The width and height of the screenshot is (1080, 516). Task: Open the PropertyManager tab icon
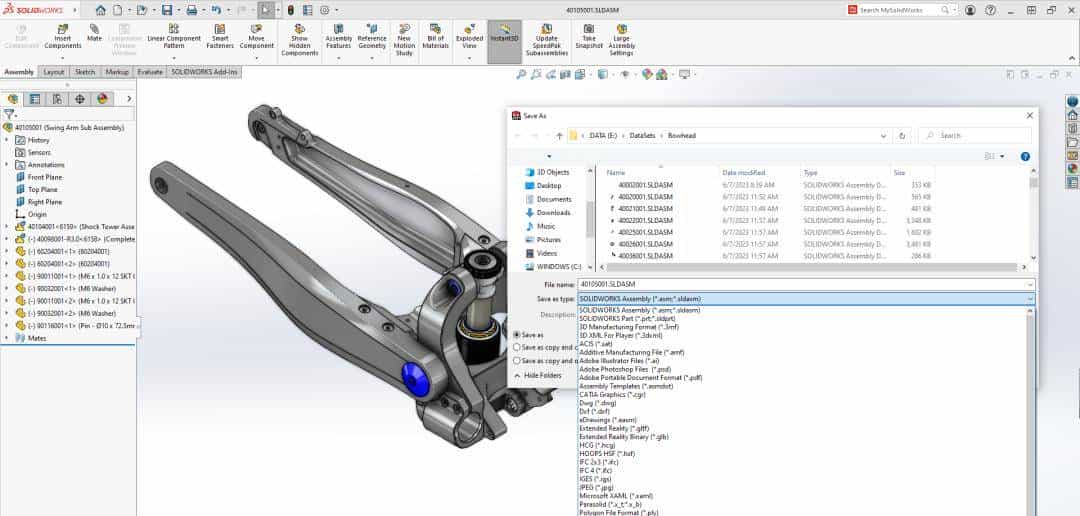(34, 99)
